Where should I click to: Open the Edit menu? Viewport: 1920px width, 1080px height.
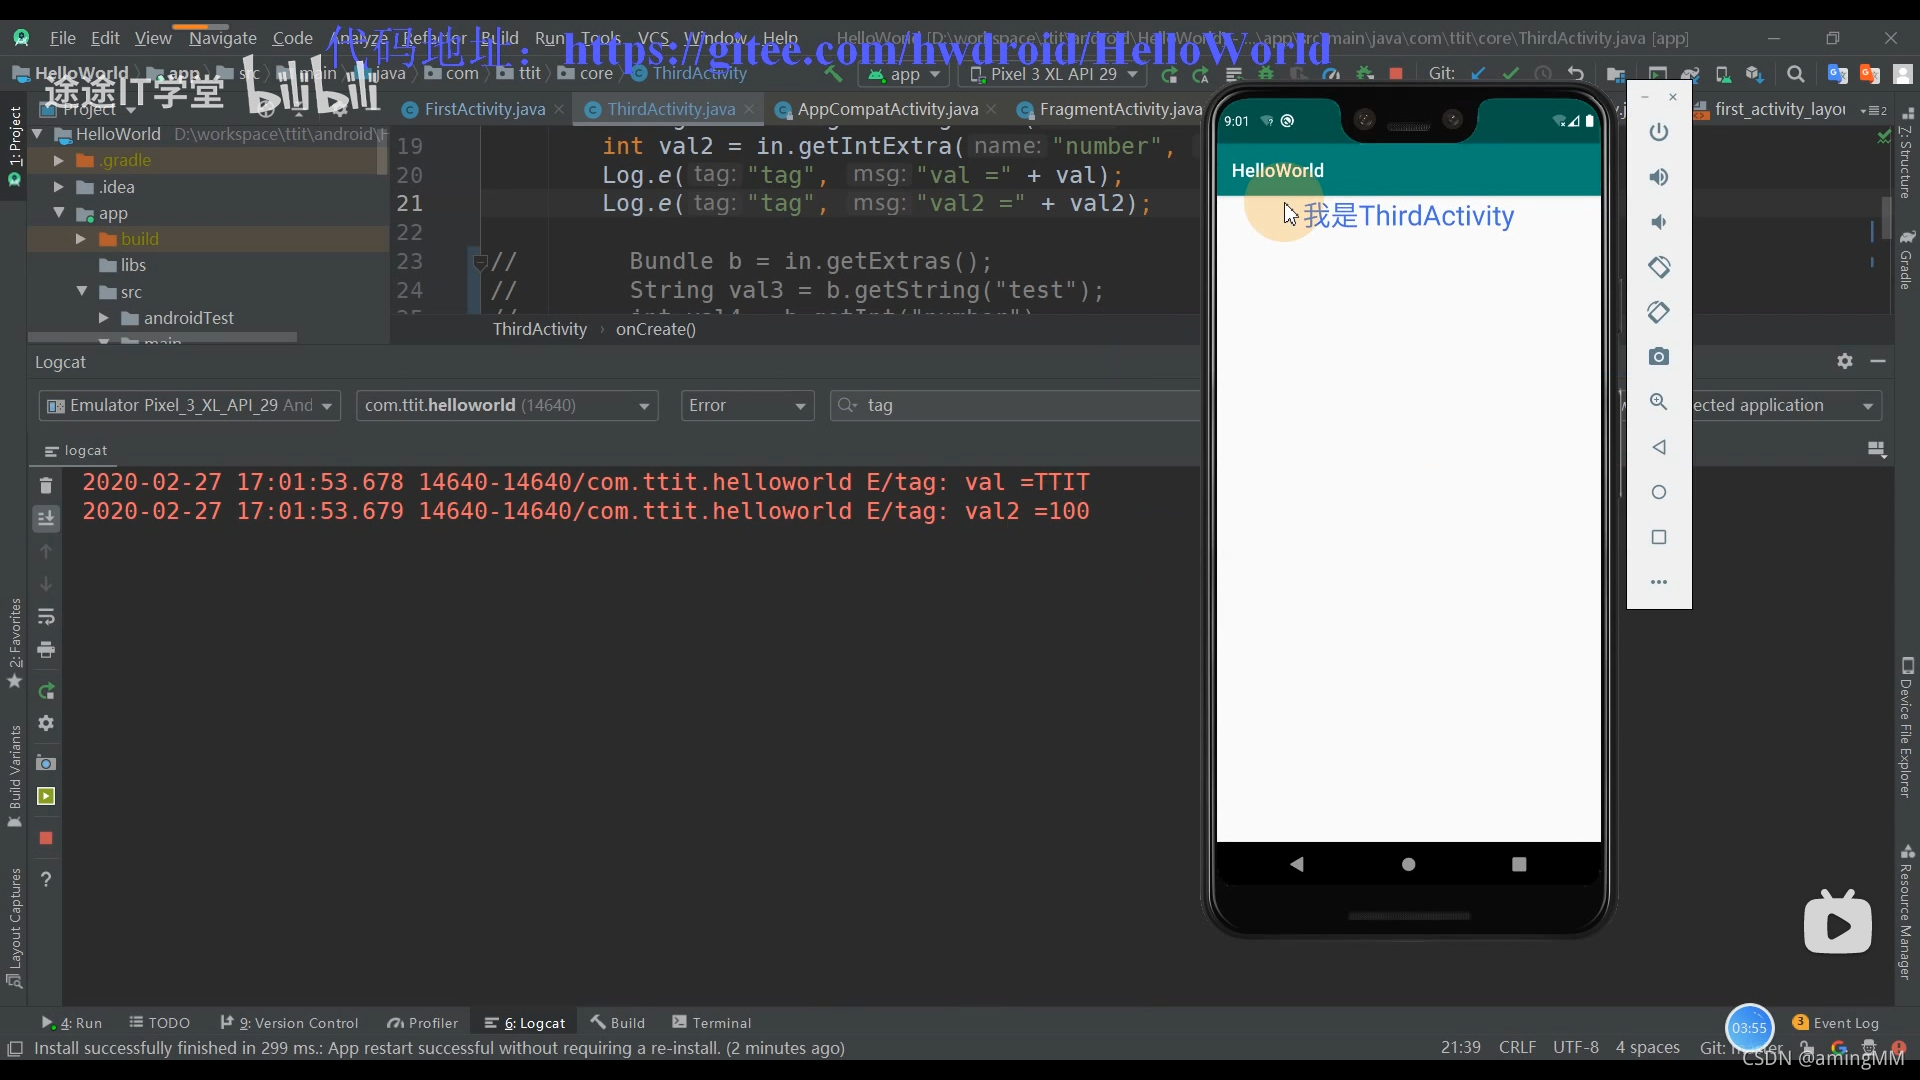click(105, 38)
